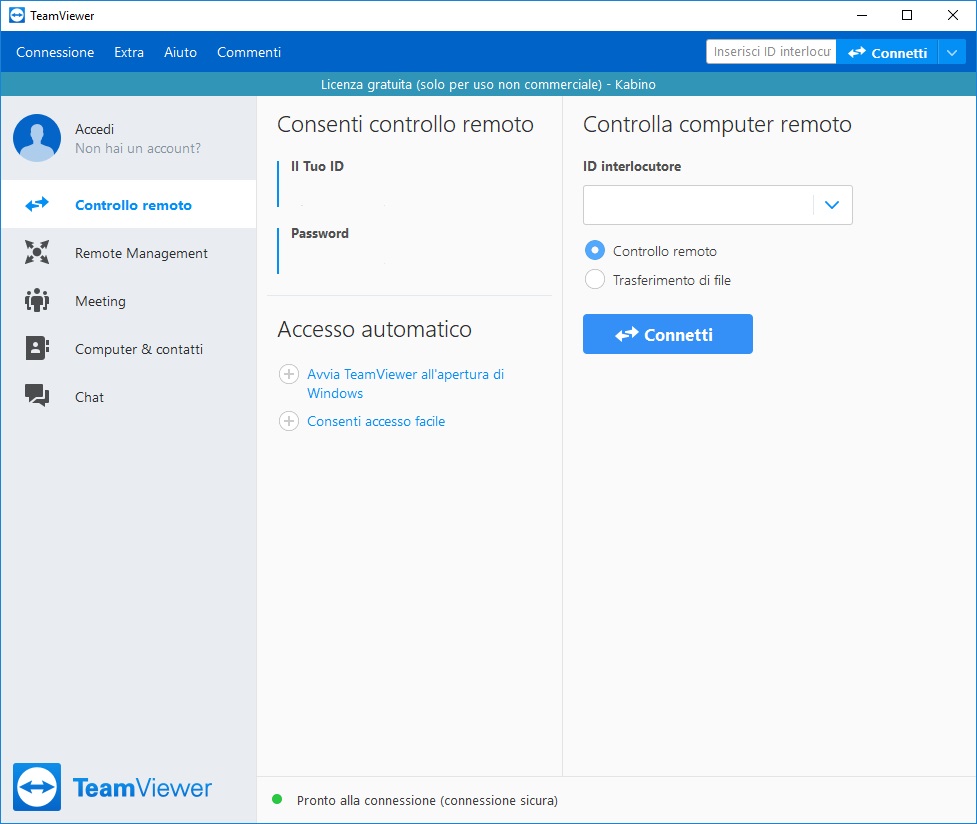Open the Aiuto menu
Image resolution: width=977 pixels, height=824 pixels.
point(181,52)
